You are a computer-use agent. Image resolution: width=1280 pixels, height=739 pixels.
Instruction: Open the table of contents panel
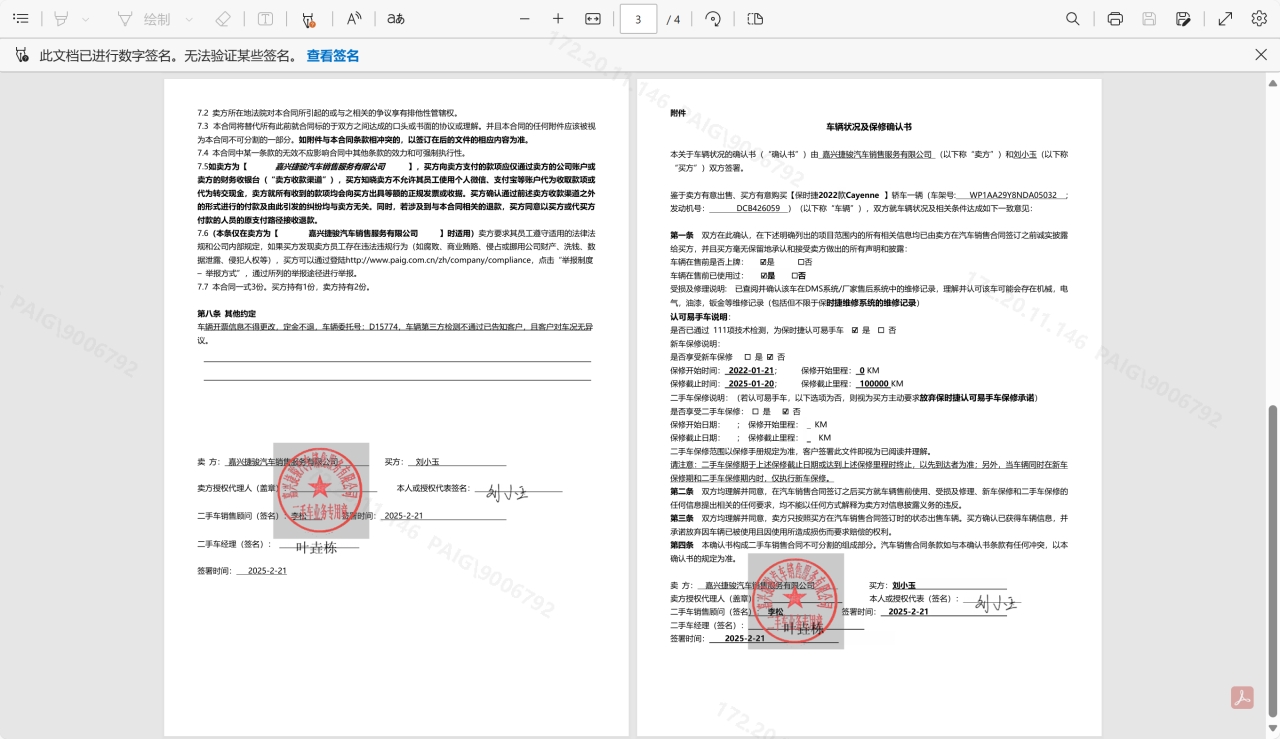21,19
